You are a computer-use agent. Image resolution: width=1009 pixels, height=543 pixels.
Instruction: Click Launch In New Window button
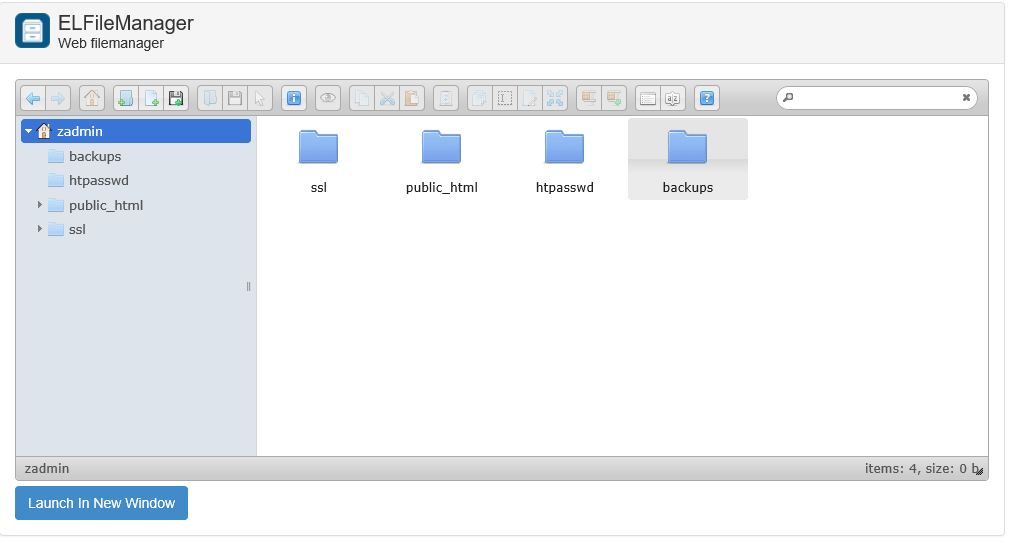(x=101, y=503)
